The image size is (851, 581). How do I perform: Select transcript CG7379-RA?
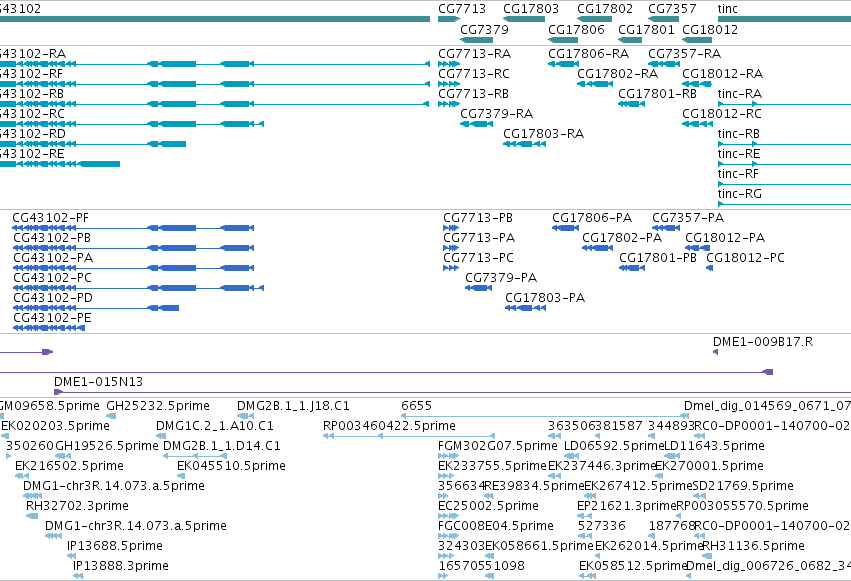click(x=477, y=124)
